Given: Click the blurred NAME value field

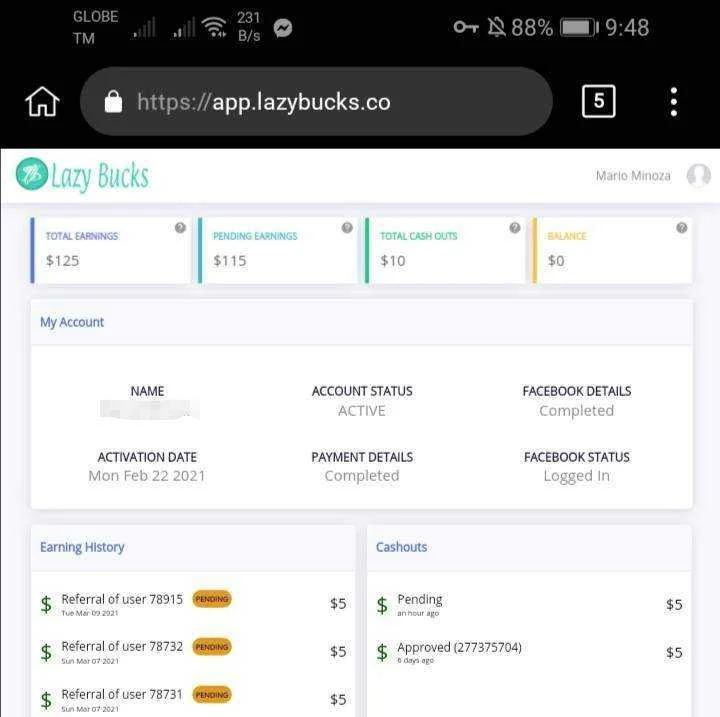Looking at the screenshot, I should 150,409.
